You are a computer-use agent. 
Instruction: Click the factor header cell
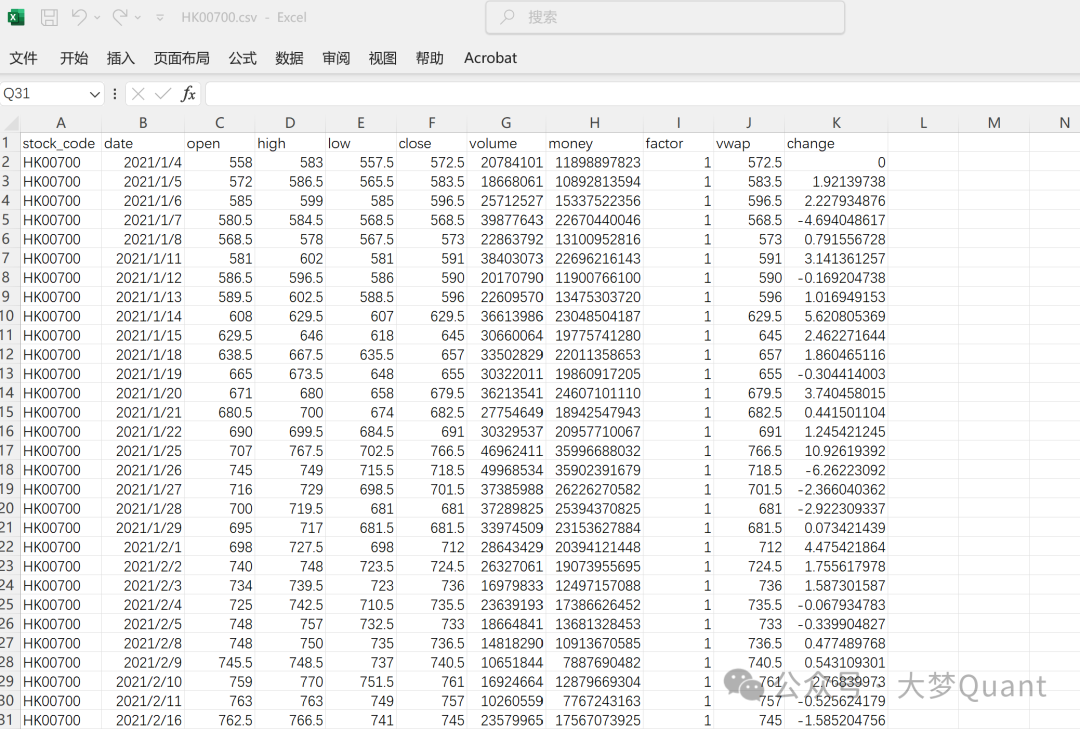678,143
